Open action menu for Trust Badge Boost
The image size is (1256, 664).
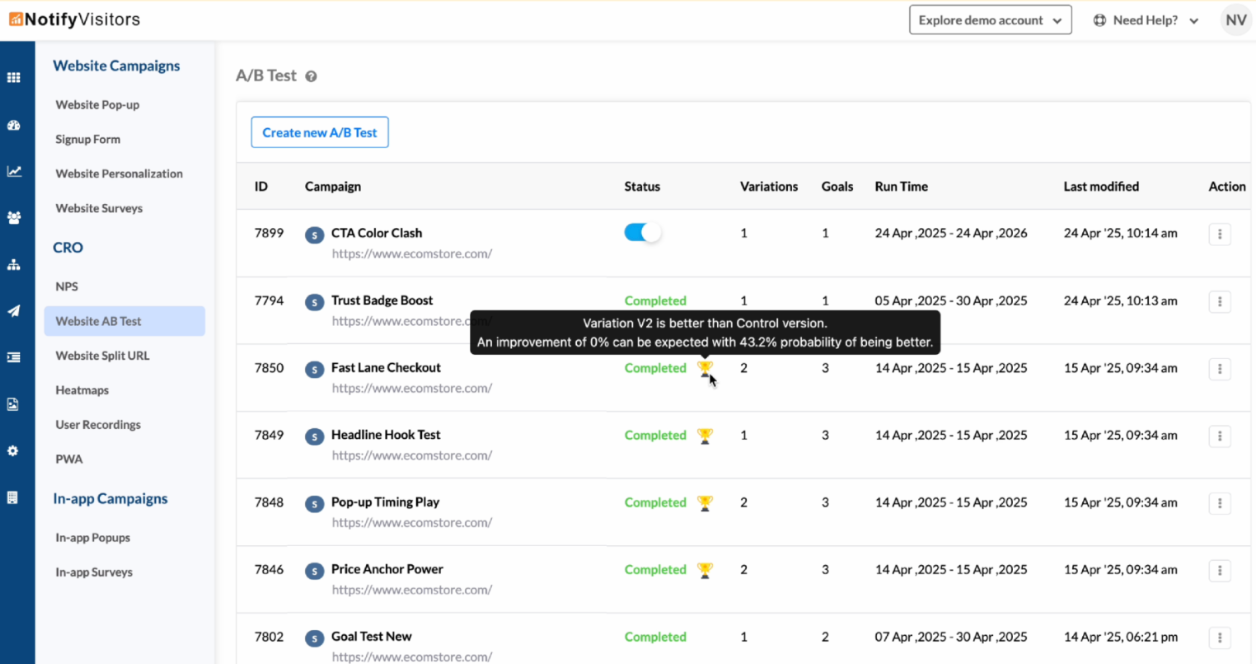[x=1219, y=301]
